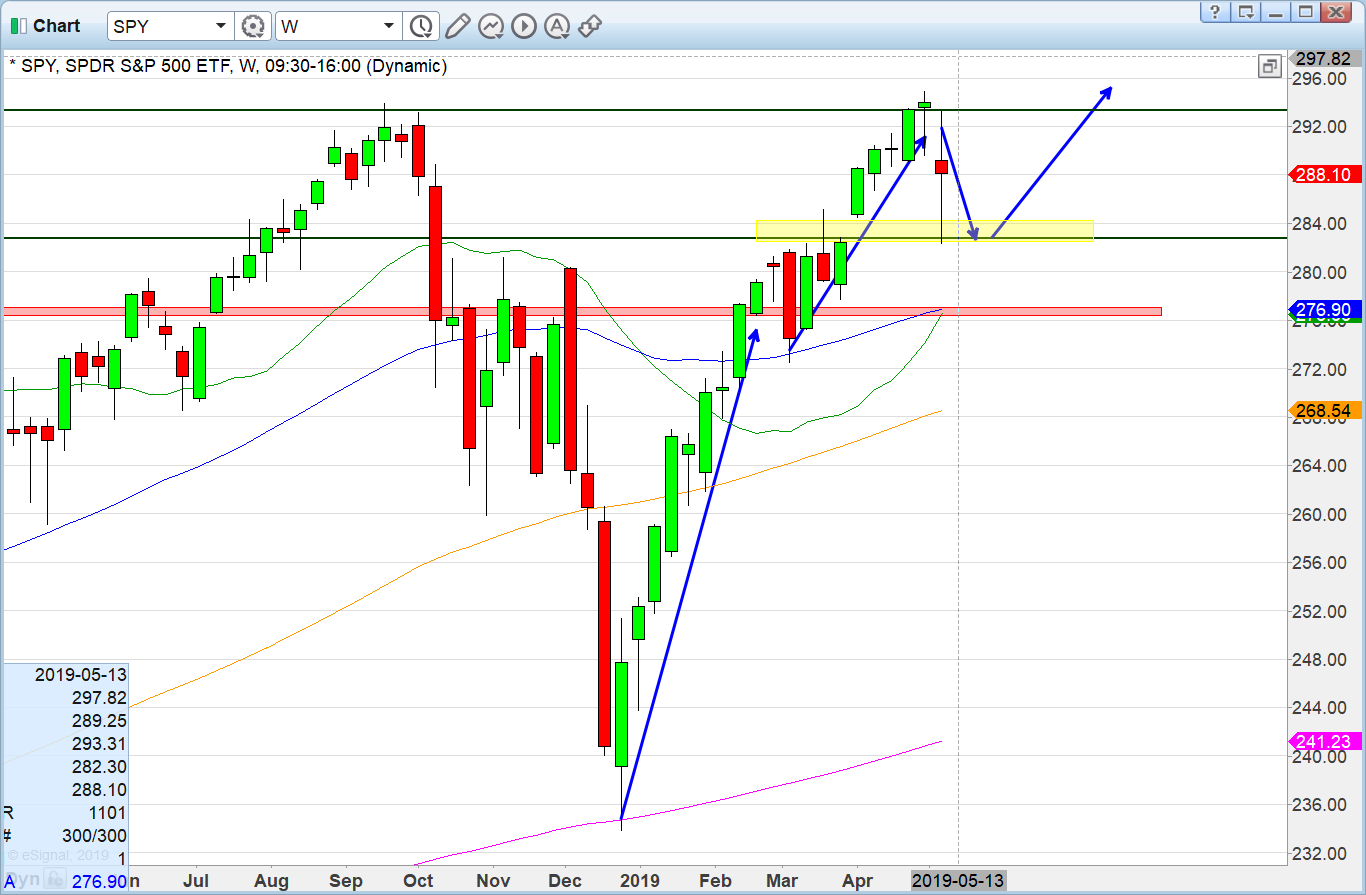Click the blue A auto-scale link
Image resolution: width=1366 pixels, height=895 pixels.
click(x=7, y=879)
